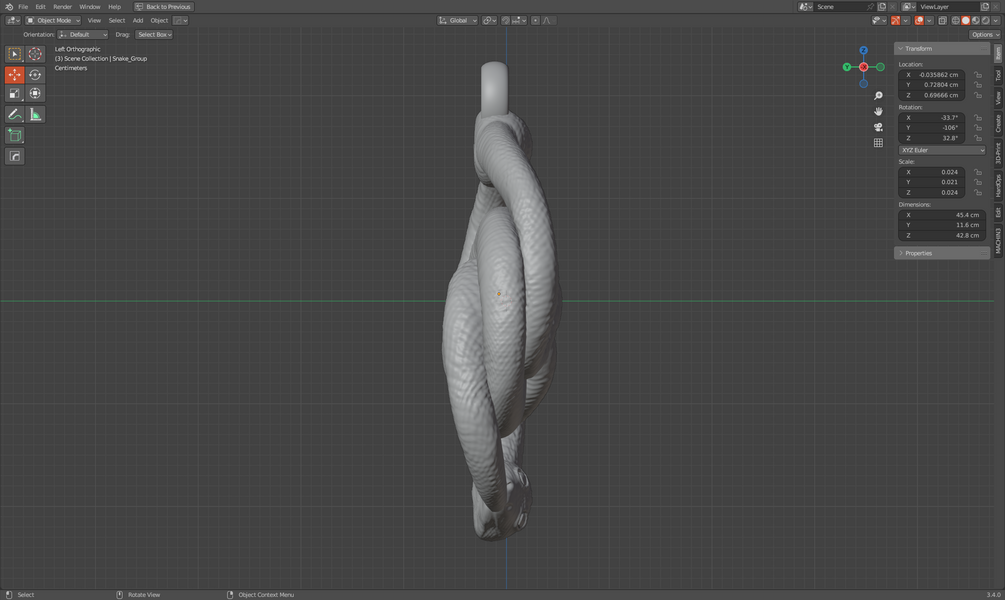This screenshot has height=600, width=1005.
Task: Expand the Properties panel
Action: [942, 253]
